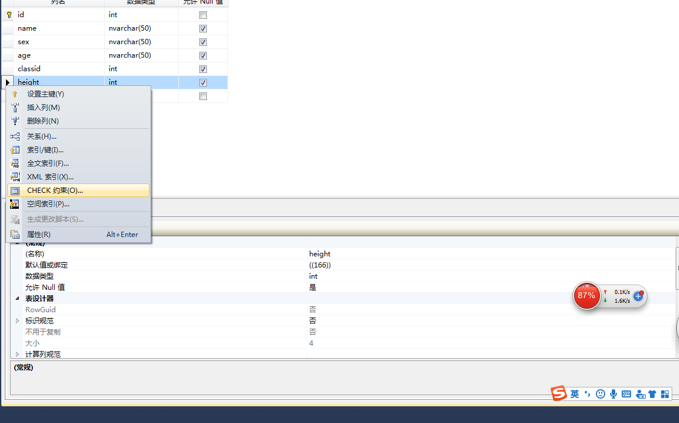Toggle Allow Null checkbox for height
The height and width of the screenshot is (423, 679).
(x=203, y=82)
